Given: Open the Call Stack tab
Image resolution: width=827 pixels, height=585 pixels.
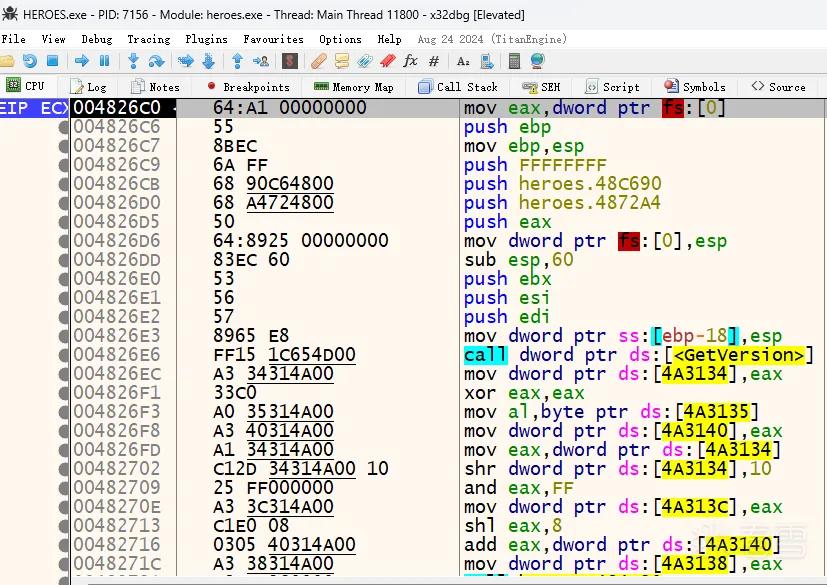Looking at the screenshot, I should coord(458,87).
